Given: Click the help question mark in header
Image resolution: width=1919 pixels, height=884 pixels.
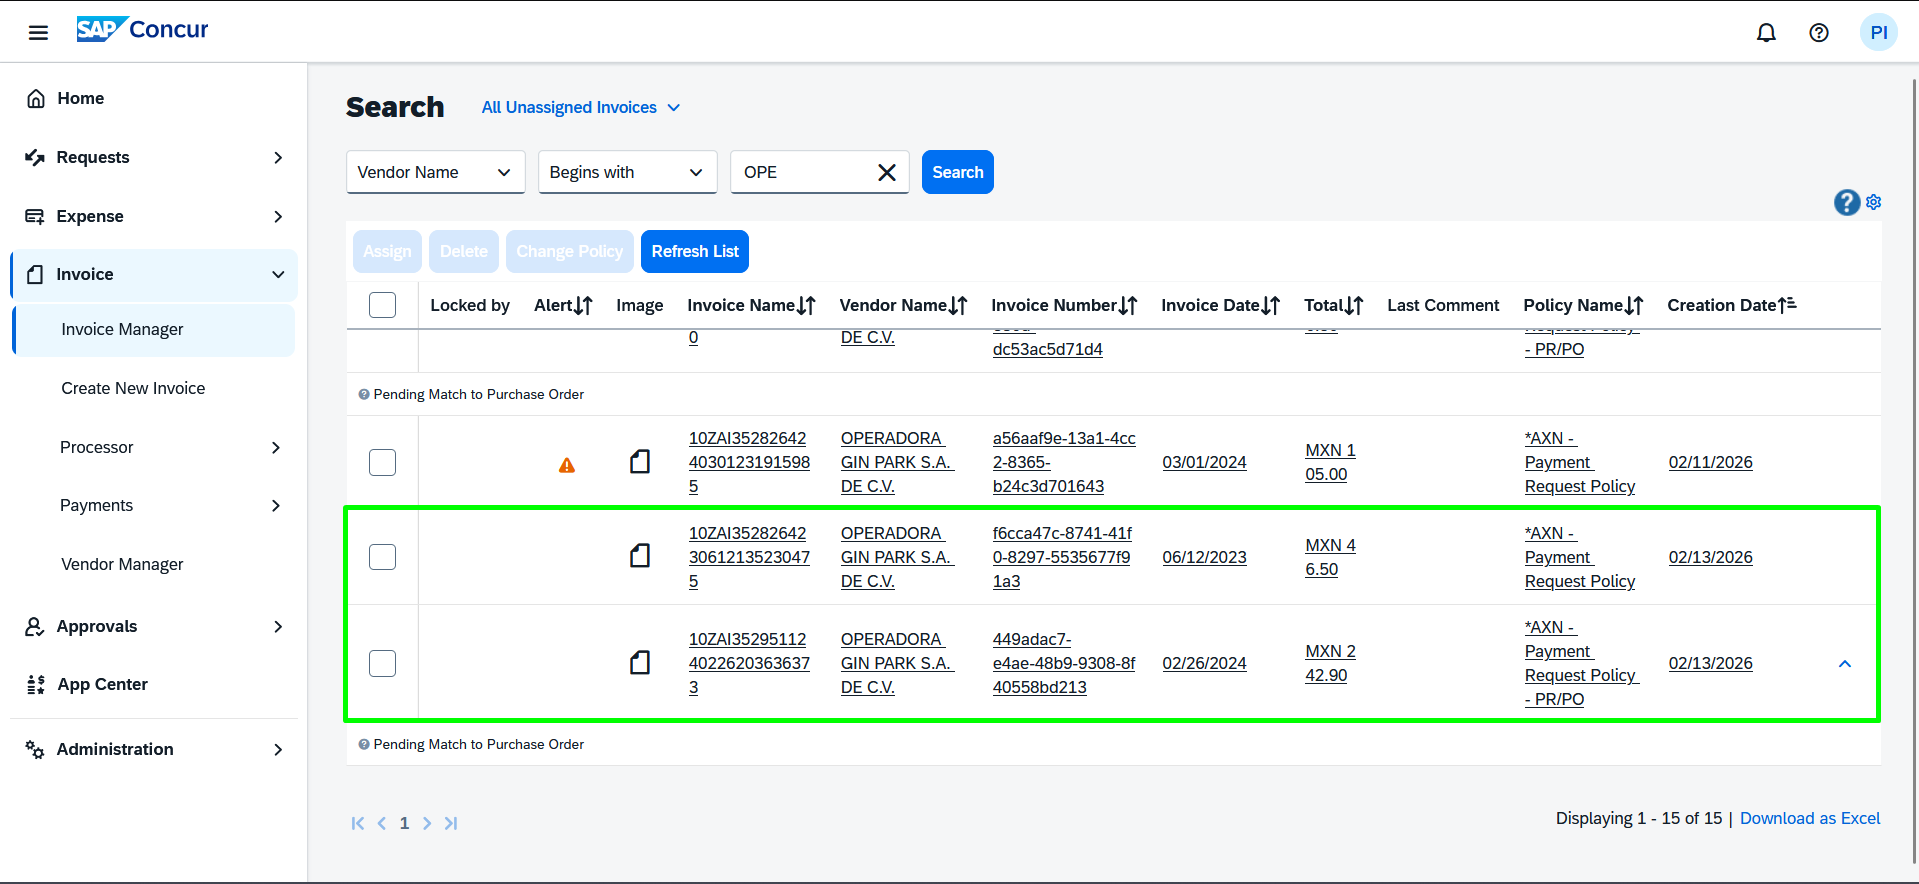Looking at the screenshot, I should pyautogui.click(x=1818, y=33).
